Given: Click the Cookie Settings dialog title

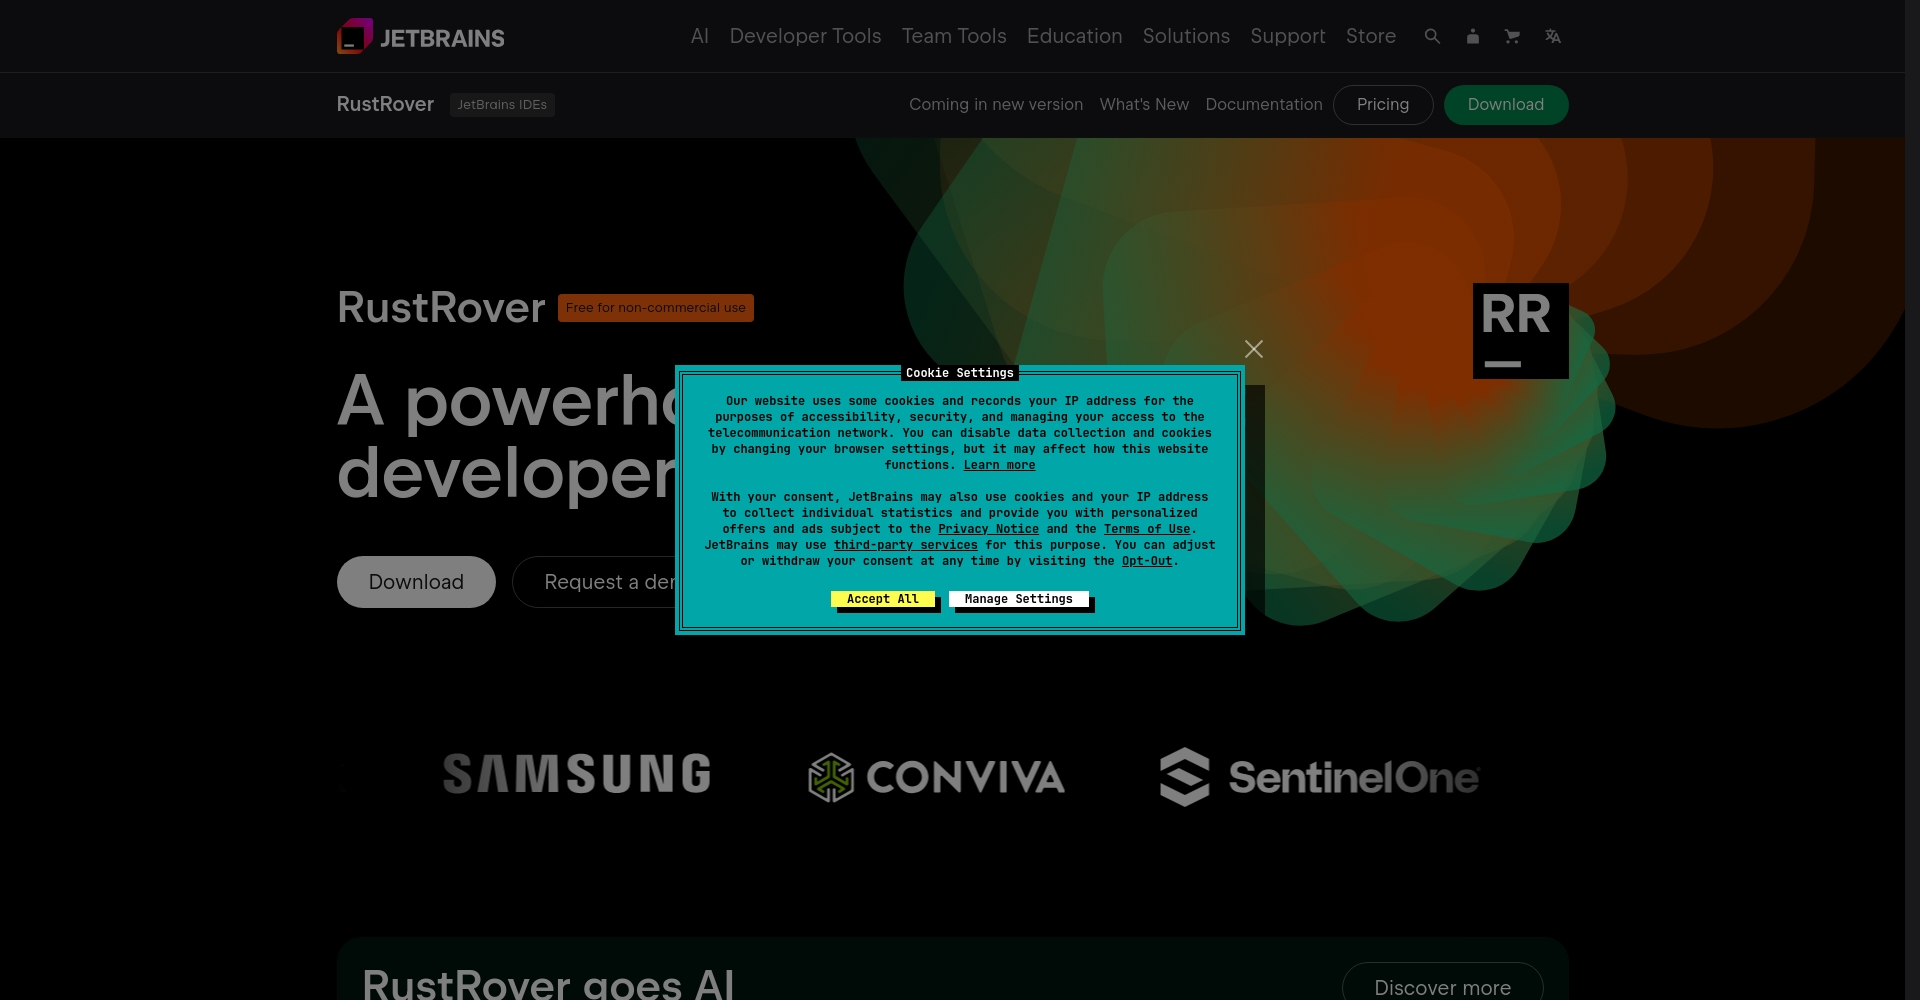Looking at the screenshot, I should pos(960,373).
